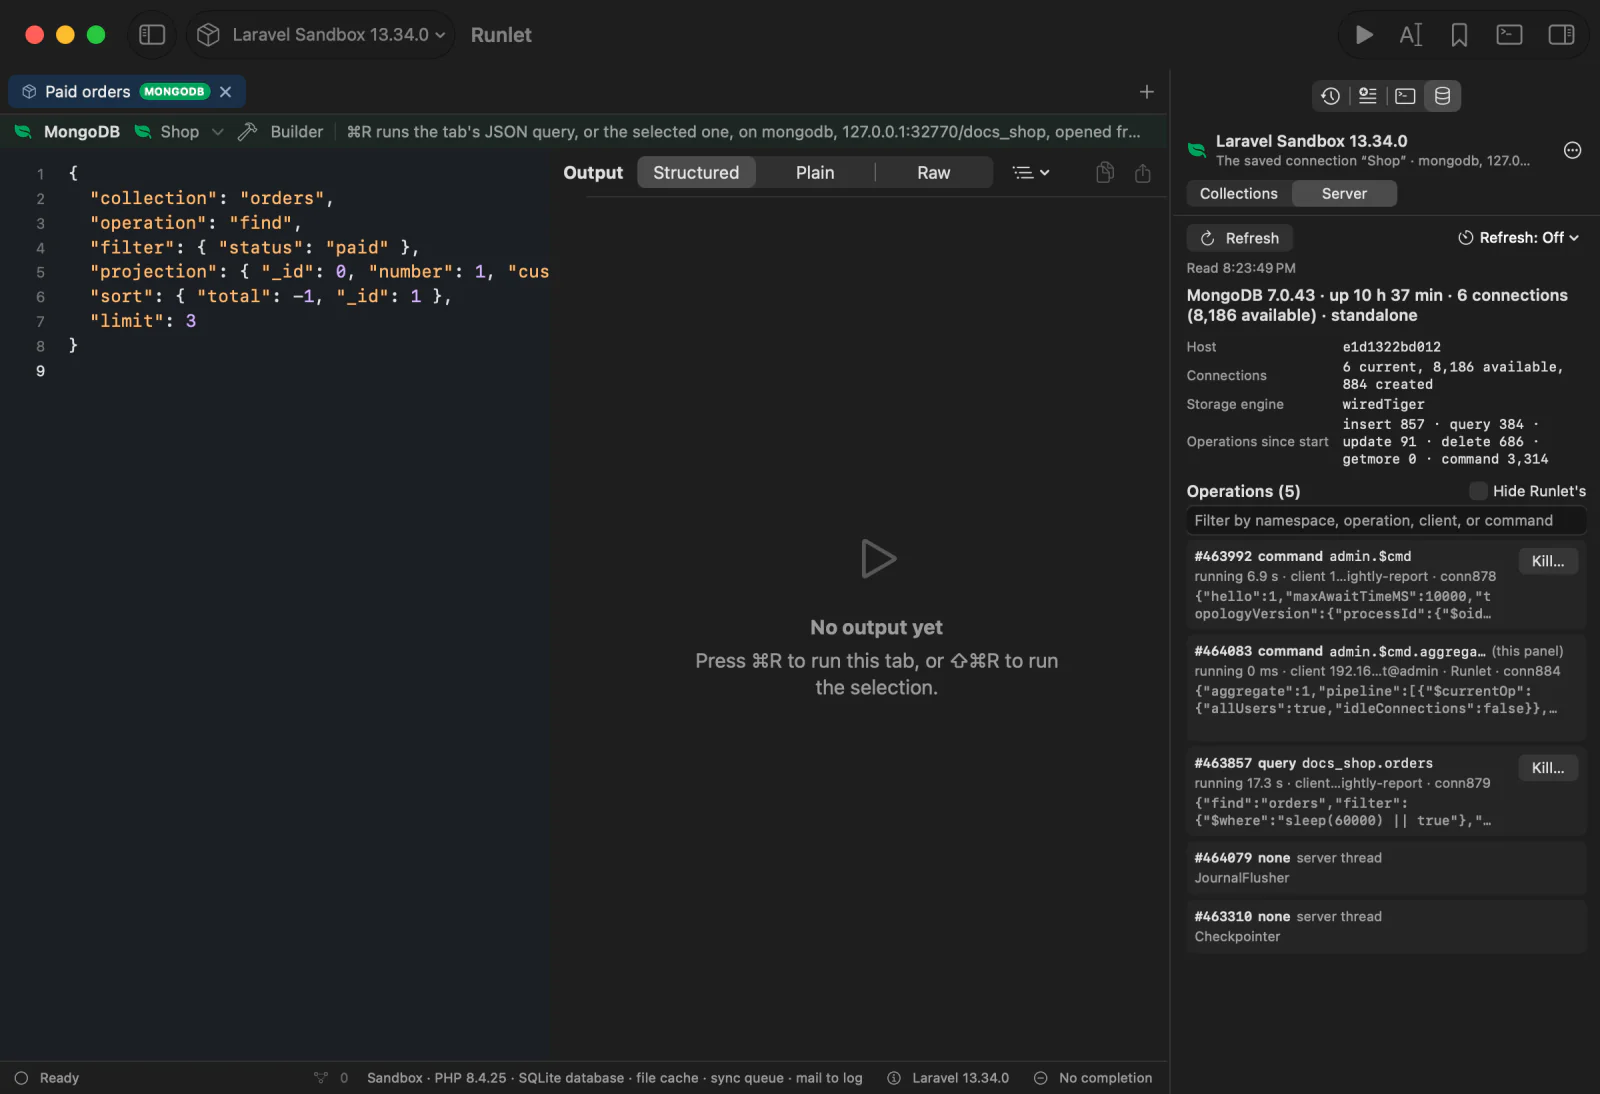
Task: Switch output to Plain view
Action: point(815,173)
